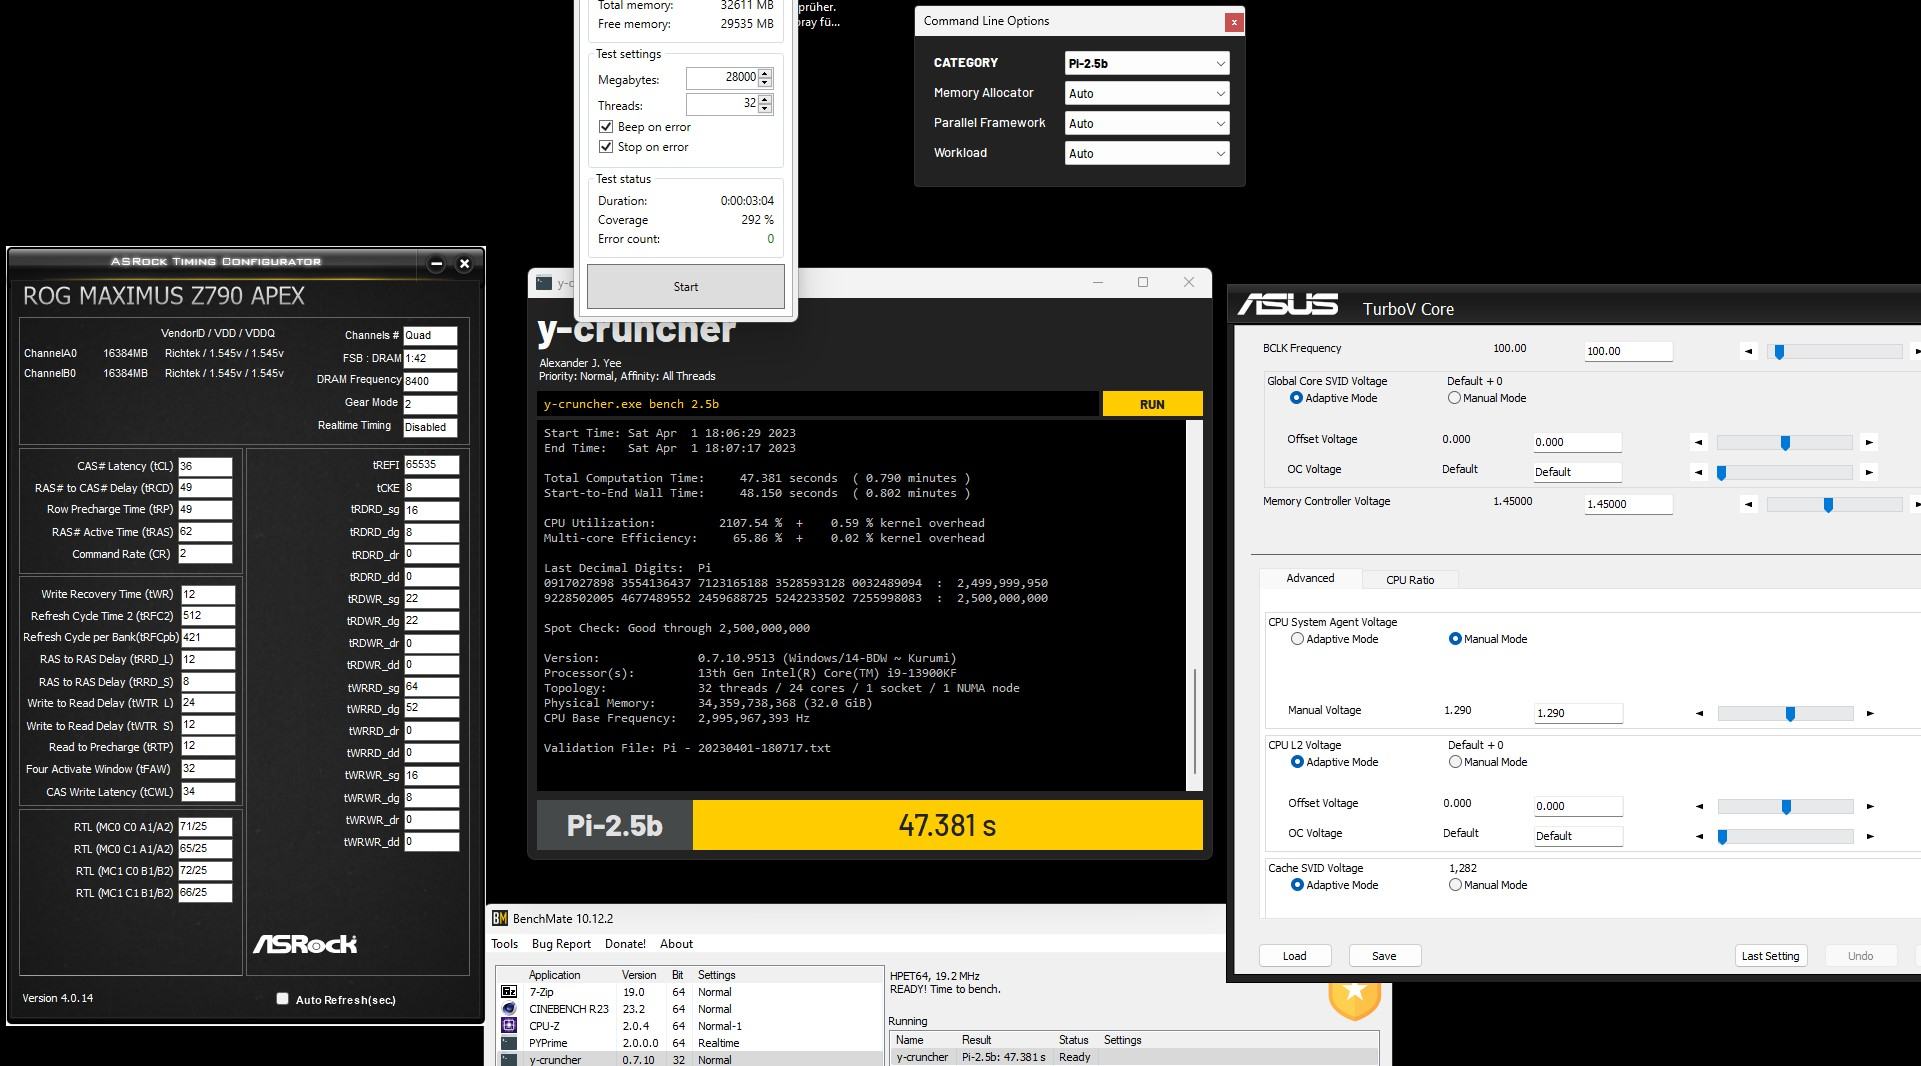Select Adaptive Mode for CPU L2 Voltage
This screenshot has height=1066, width=1921.
click(1297, 762)
